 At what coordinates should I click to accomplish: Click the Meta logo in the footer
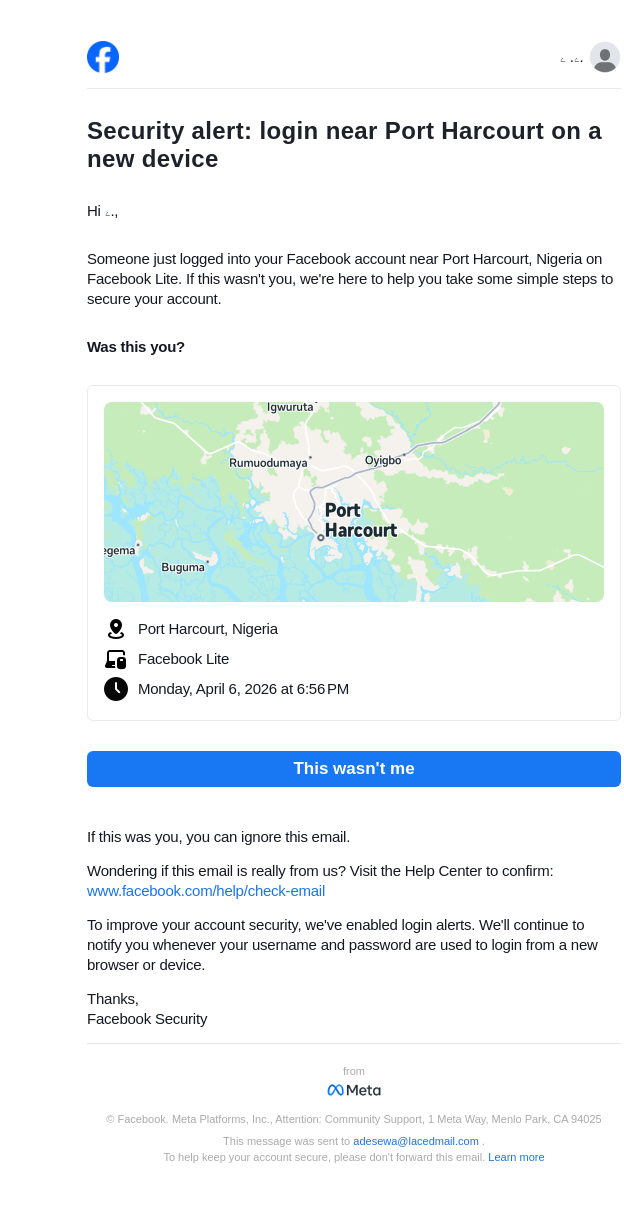pos(354,1090)
